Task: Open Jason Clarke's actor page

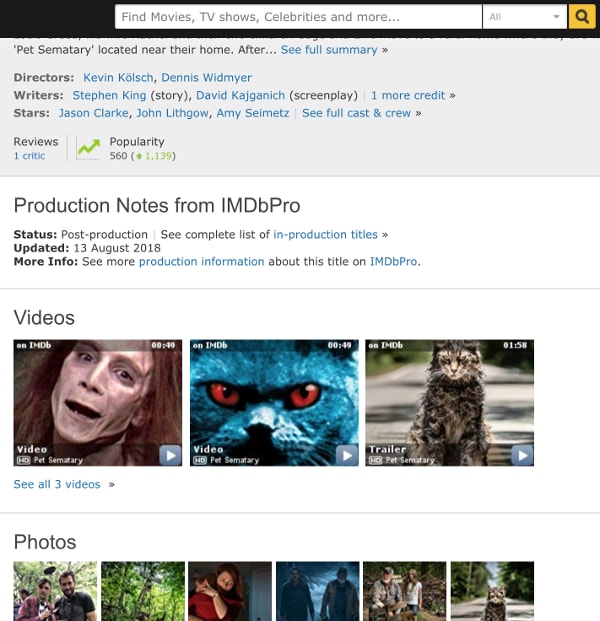Action: click(x=93, y=113)
